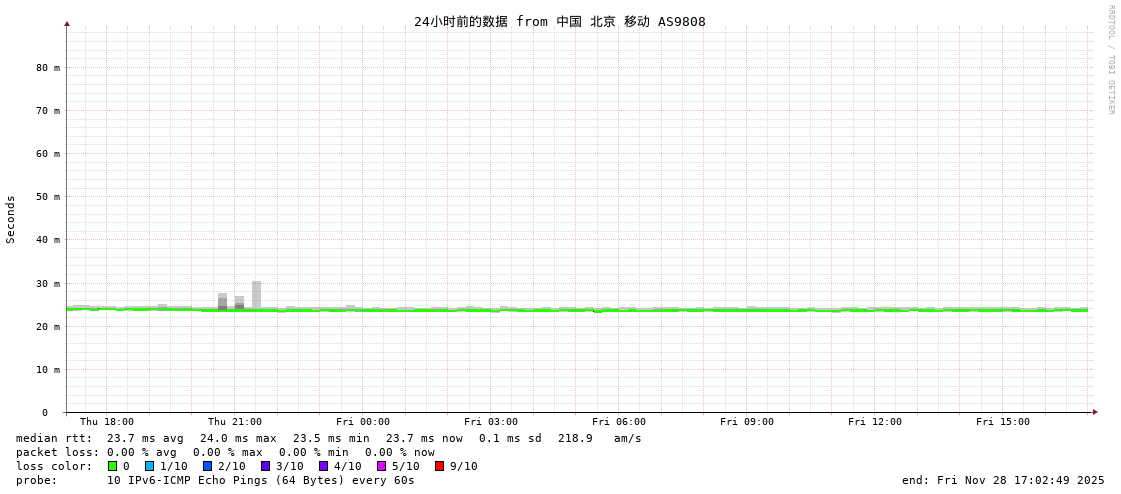
Task: Click the Fri 00:00 time axis label
Action: [363, 422]
